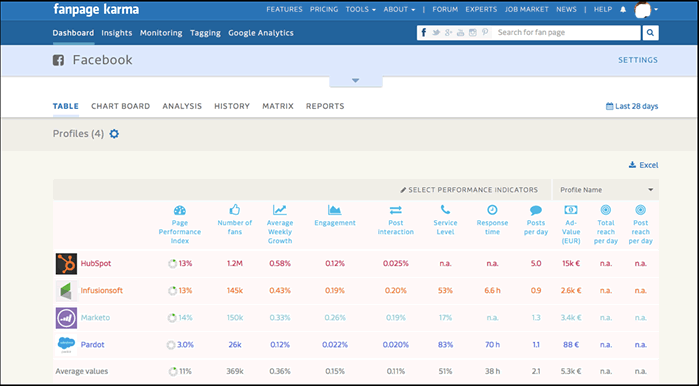Open the HubSpot profile name link
Screen dimensions: 700x386
point(96,263)
